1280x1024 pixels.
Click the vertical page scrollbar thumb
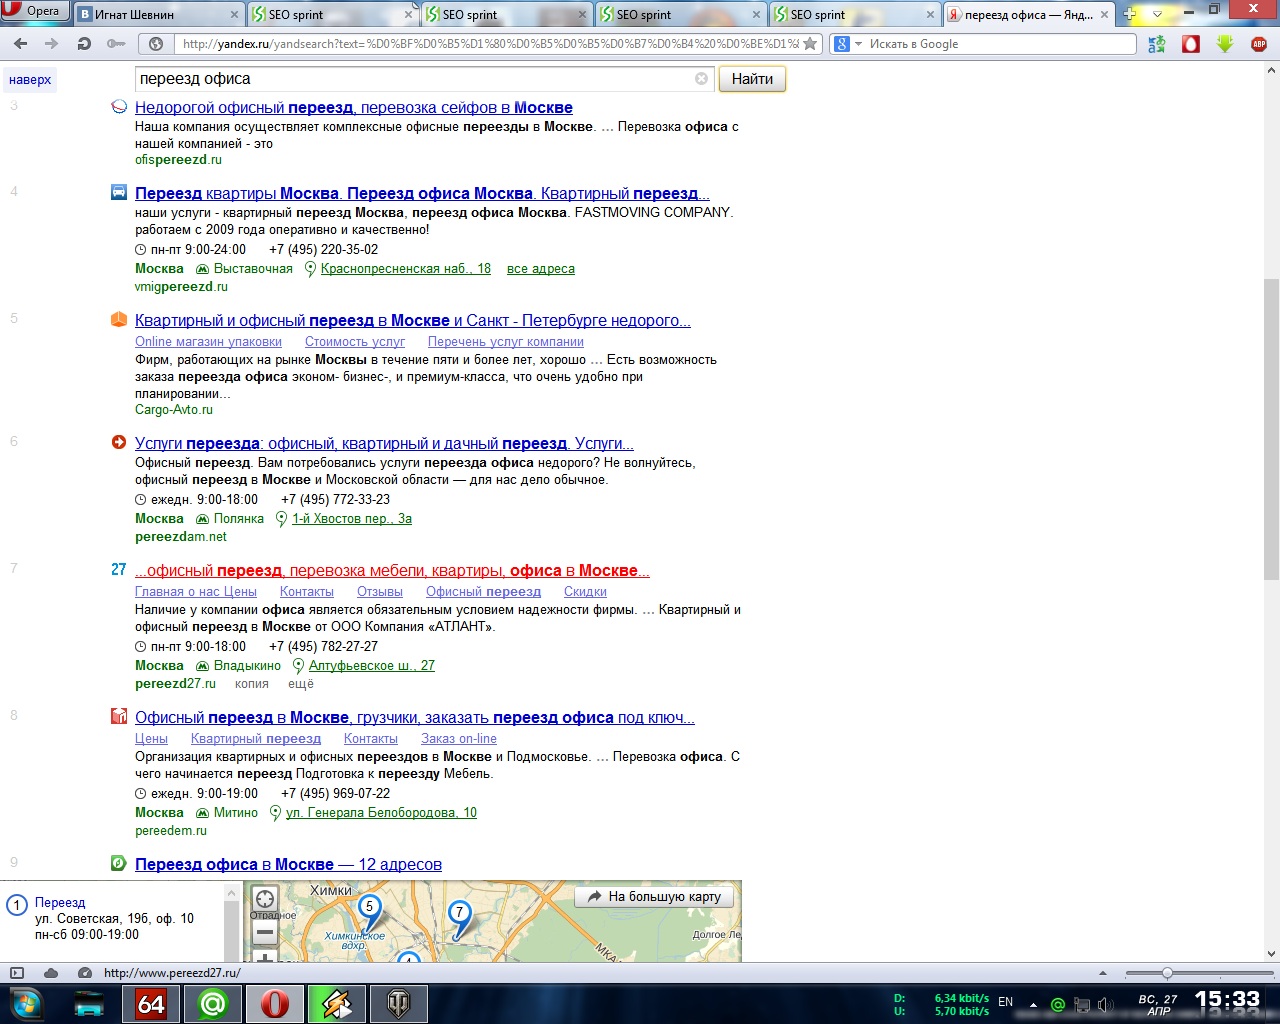point(1272,430)
